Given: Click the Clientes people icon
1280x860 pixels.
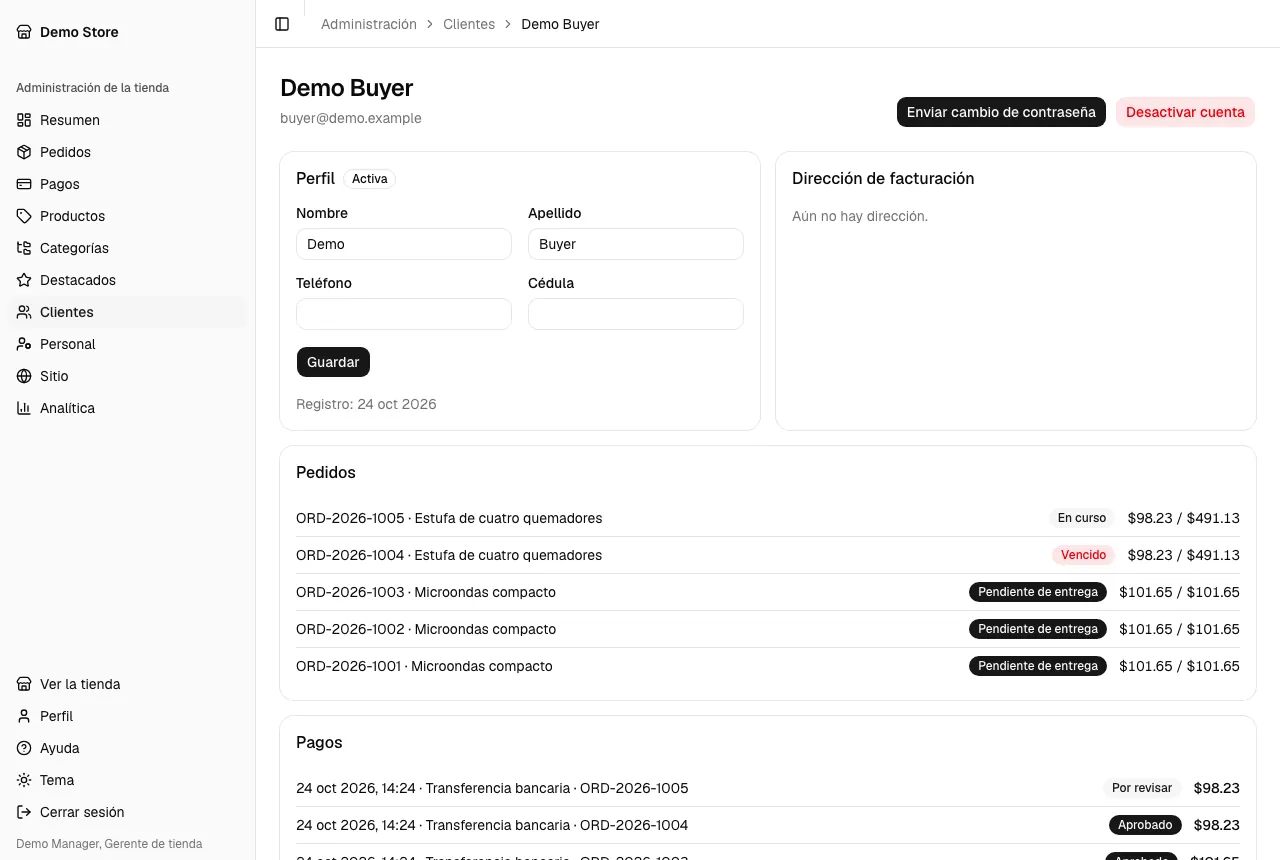Looking at the screenshot, I should 24,312.
